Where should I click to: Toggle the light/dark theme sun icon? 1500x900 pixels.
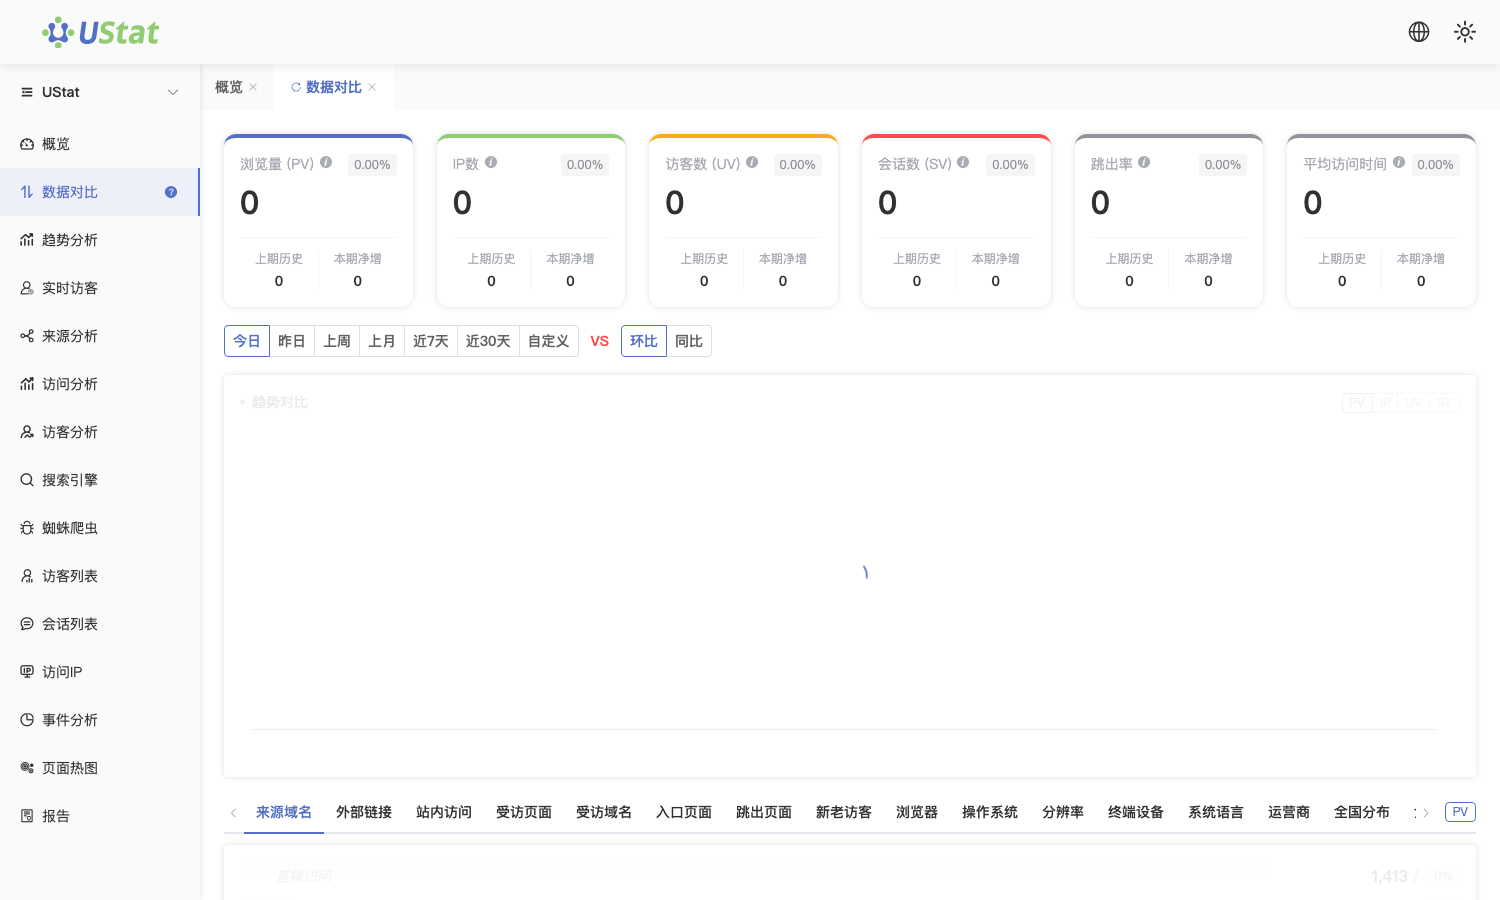(1465, 32)
